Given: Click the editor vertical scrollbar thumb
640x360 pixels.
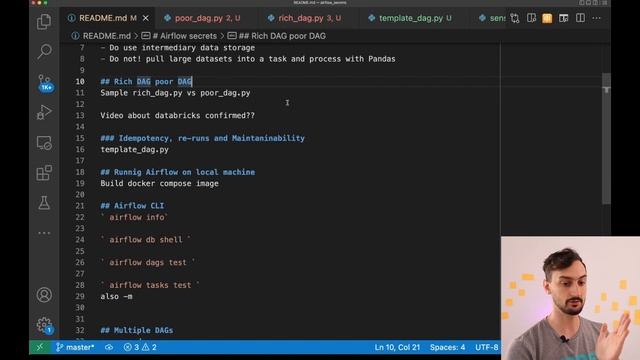Looking at the screenshot, I should pos(606,139).
